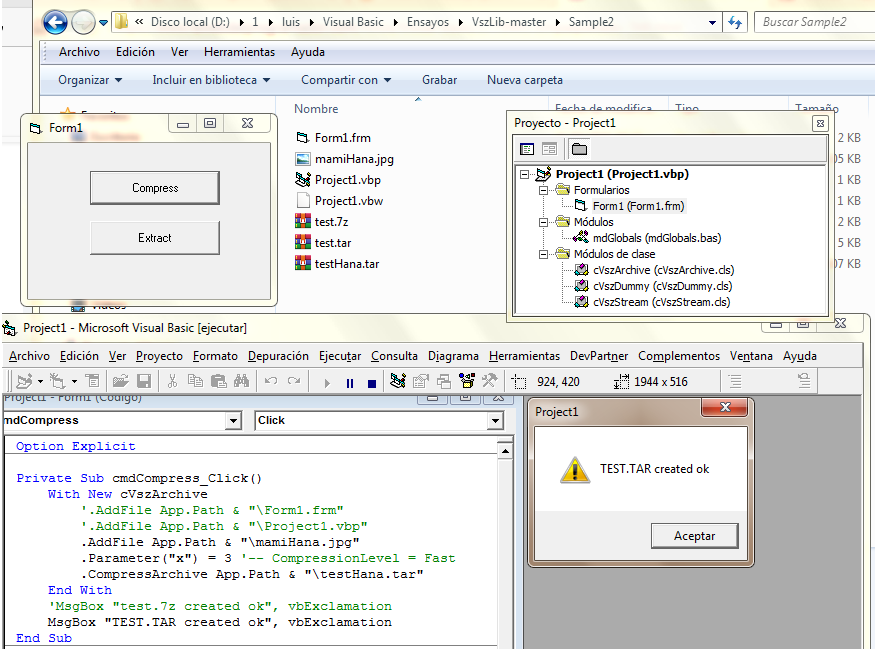Open the Object Browser toolbar icon

[467, 382]
